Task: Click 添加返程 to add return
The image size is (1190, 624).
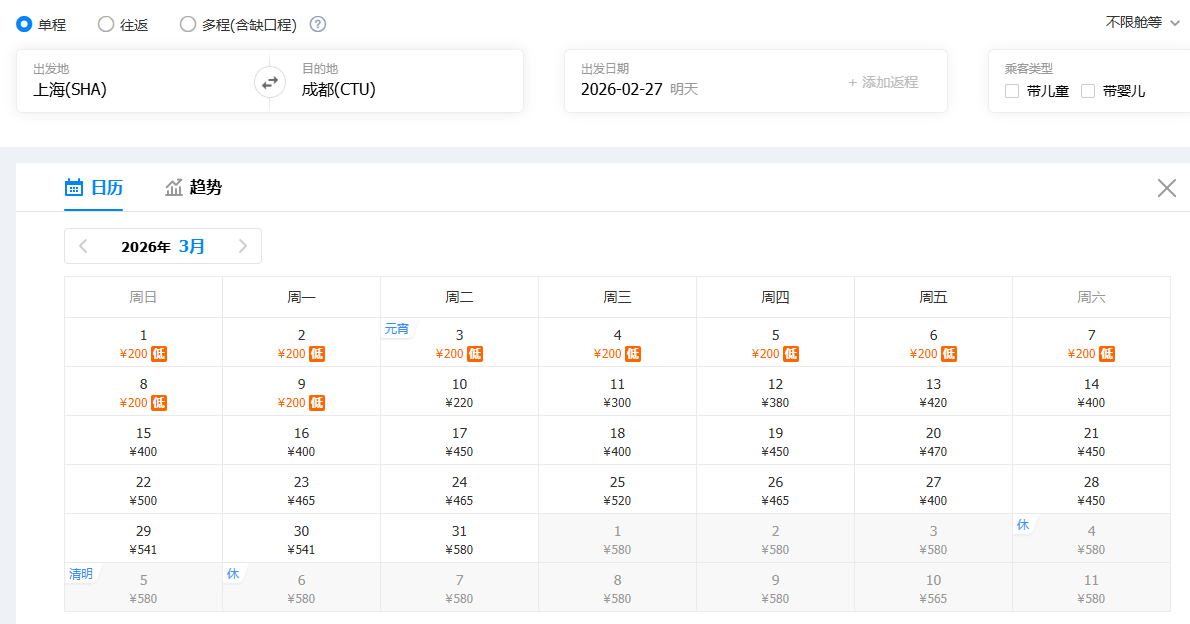Action: (x=883, y=82)
